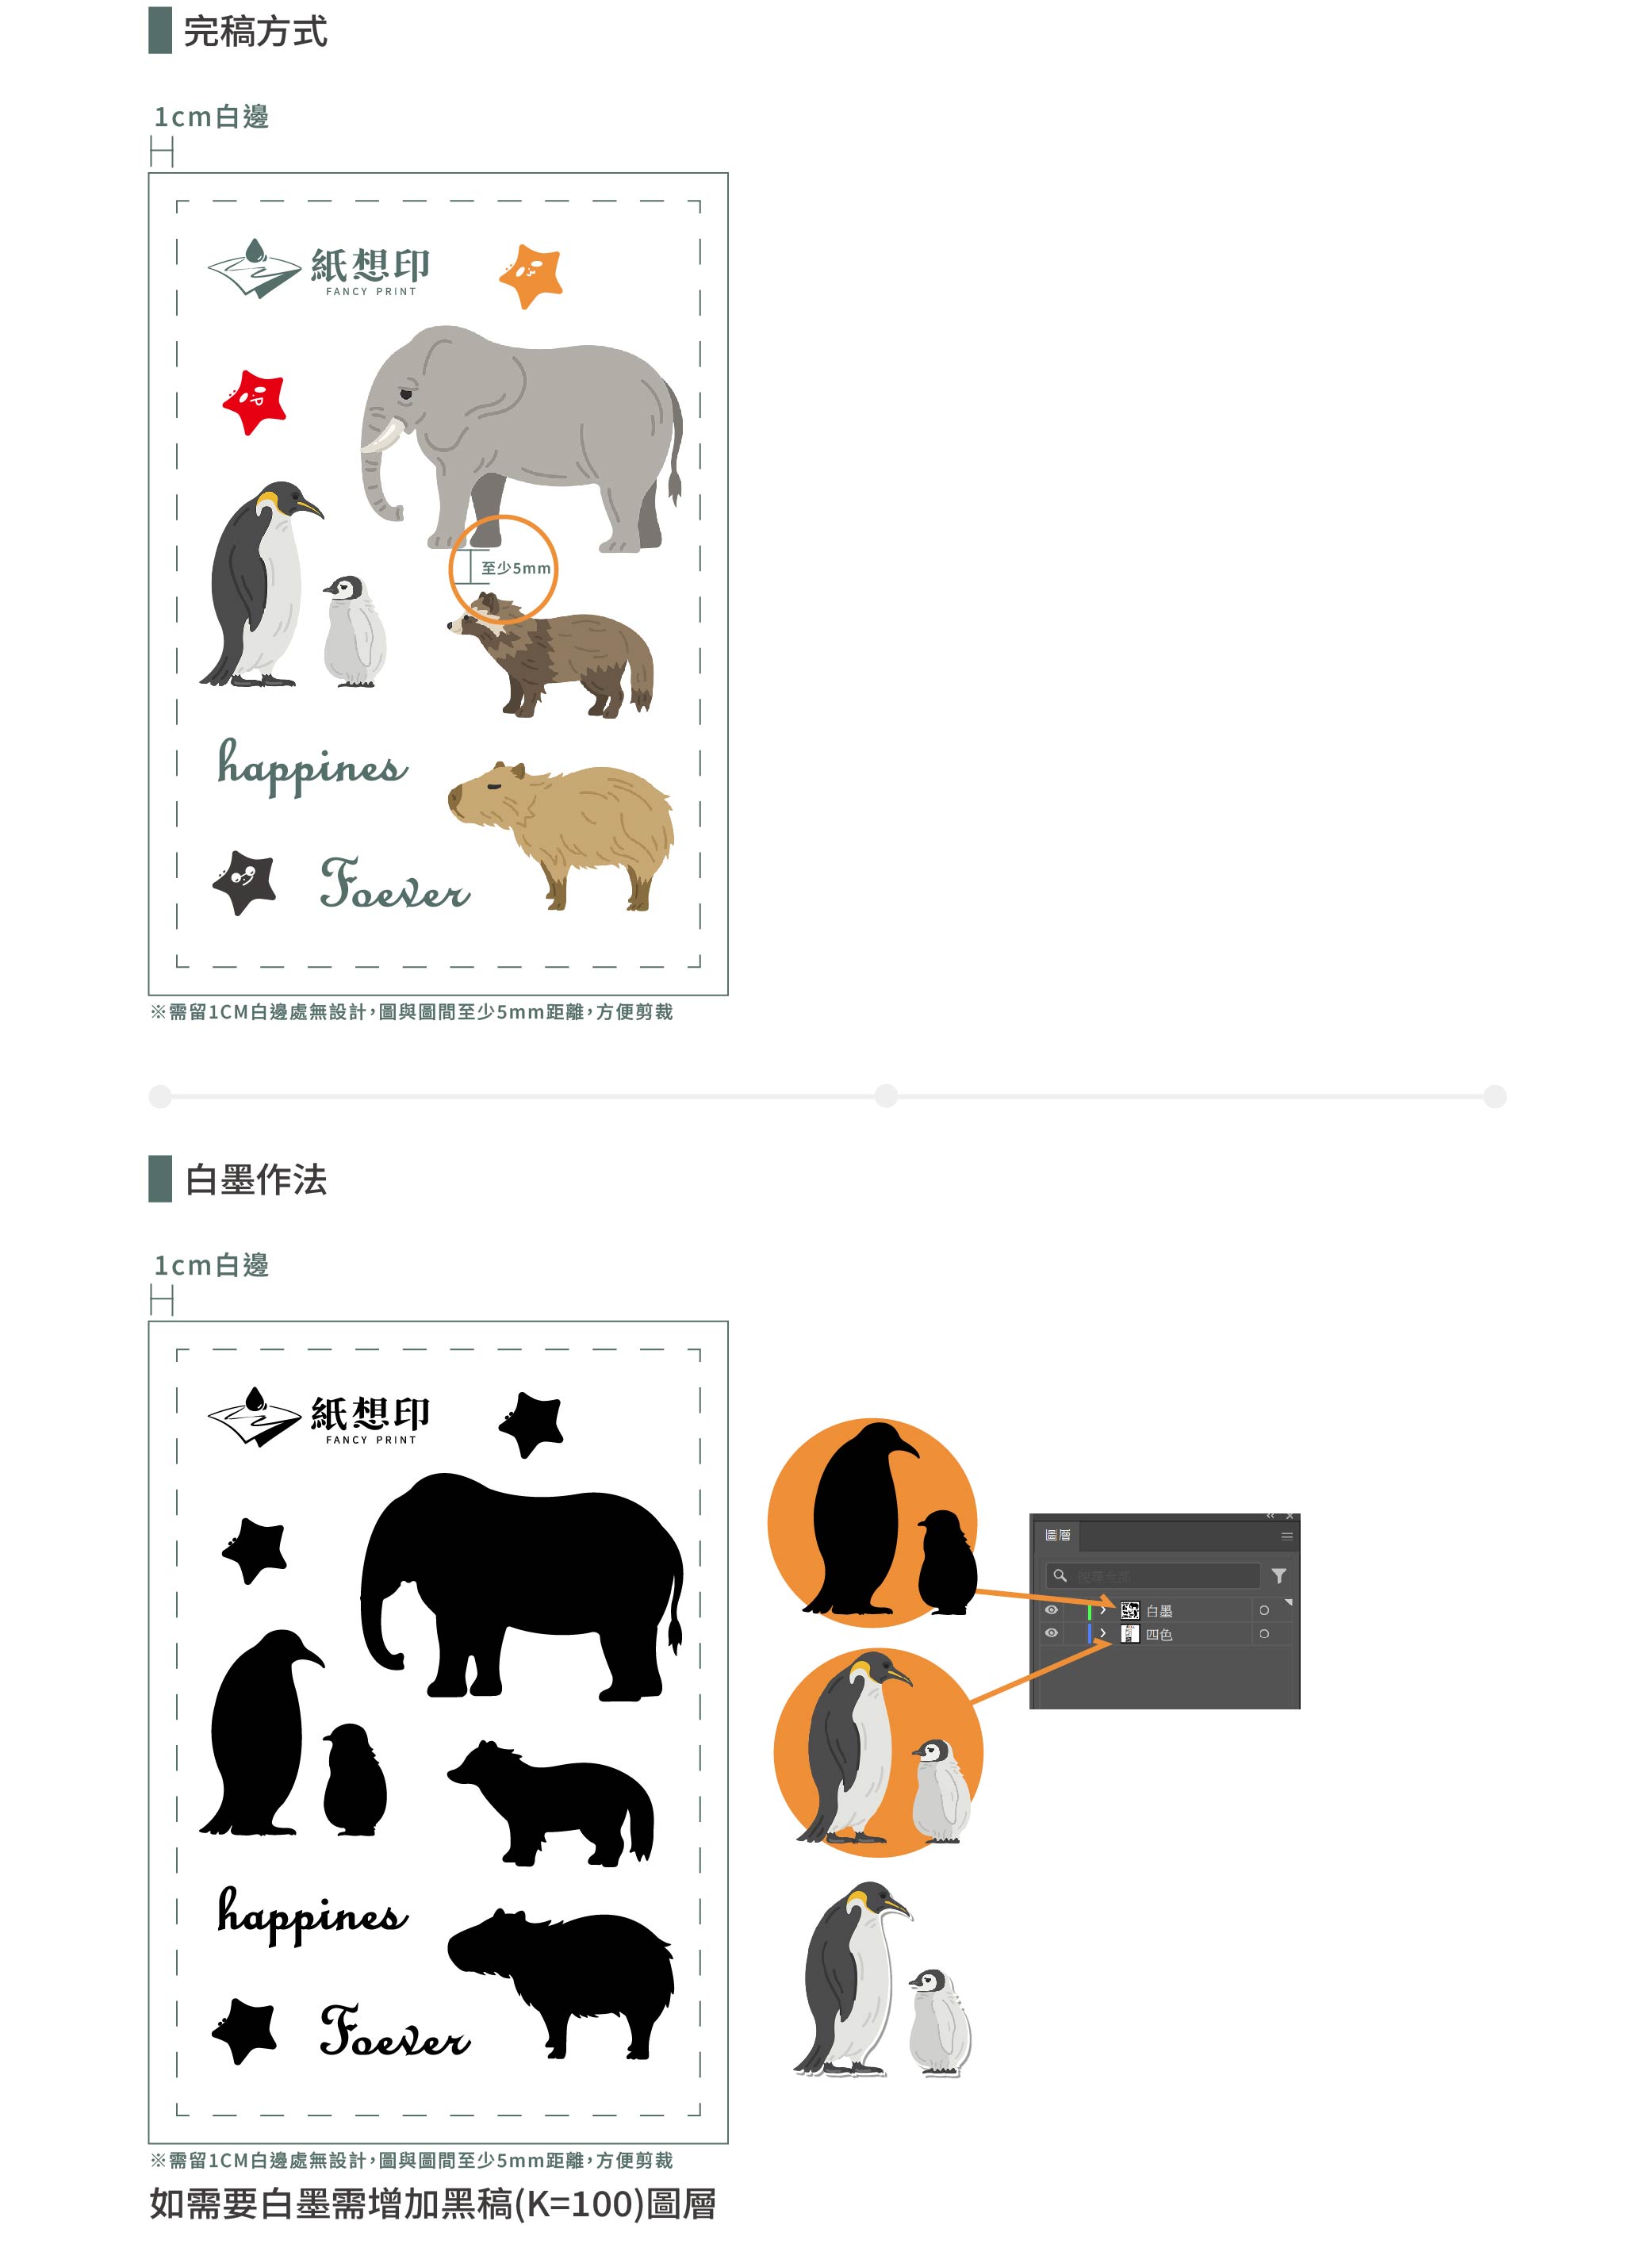Open the layers panel hamburger menu
The height and width of the screenshot is (2244, 1652).
[1287, 1536]
